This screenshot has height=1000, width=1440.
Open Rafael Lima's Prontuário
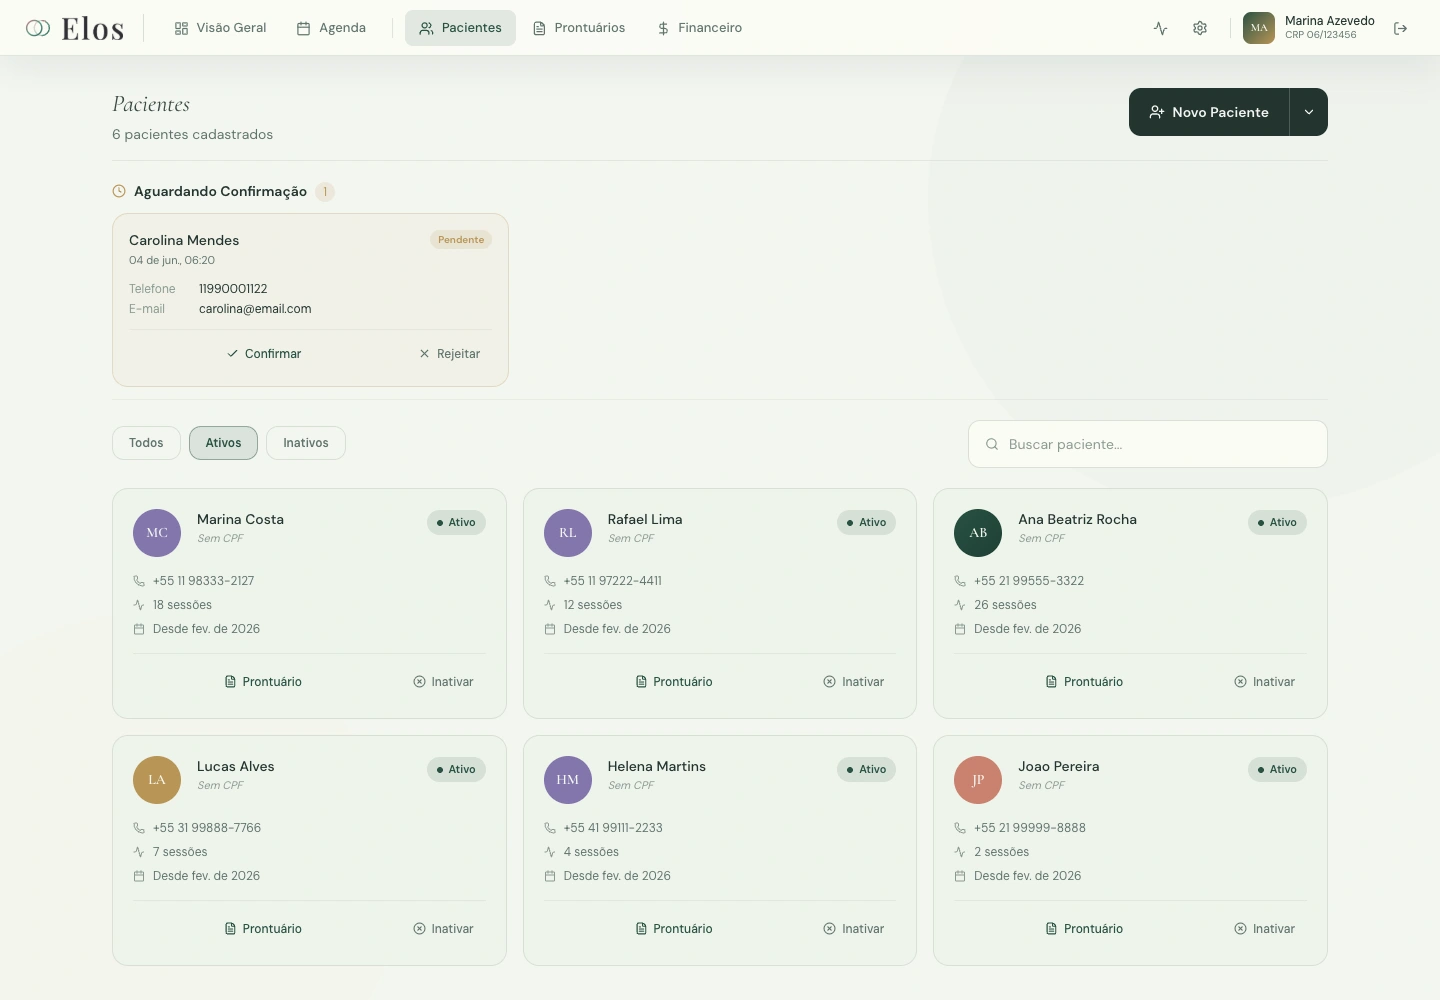point(674,682)
